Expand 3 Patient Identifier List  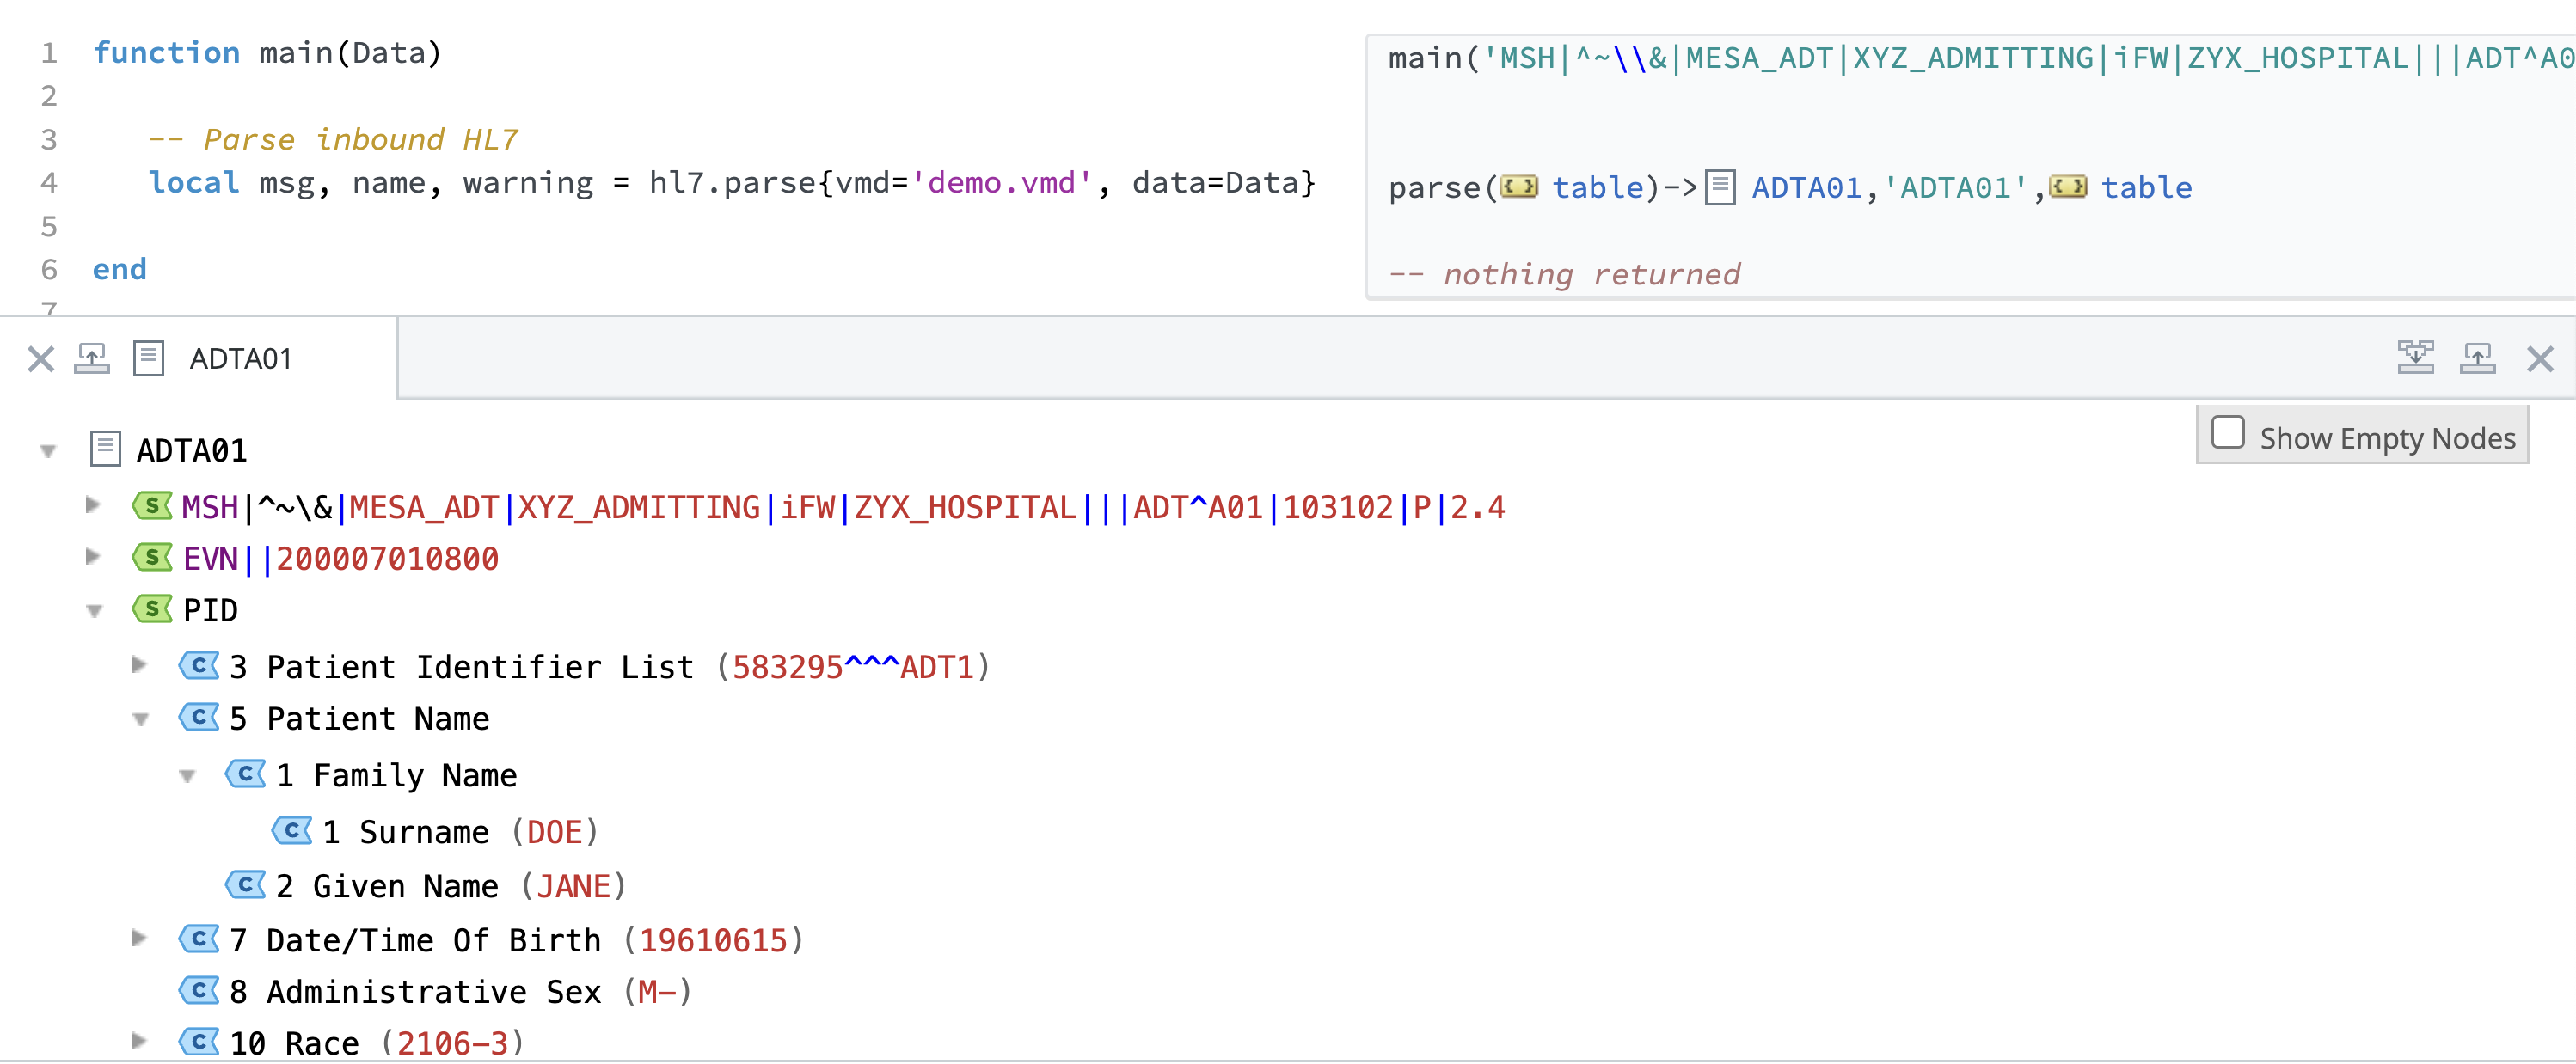pos(140,664)
